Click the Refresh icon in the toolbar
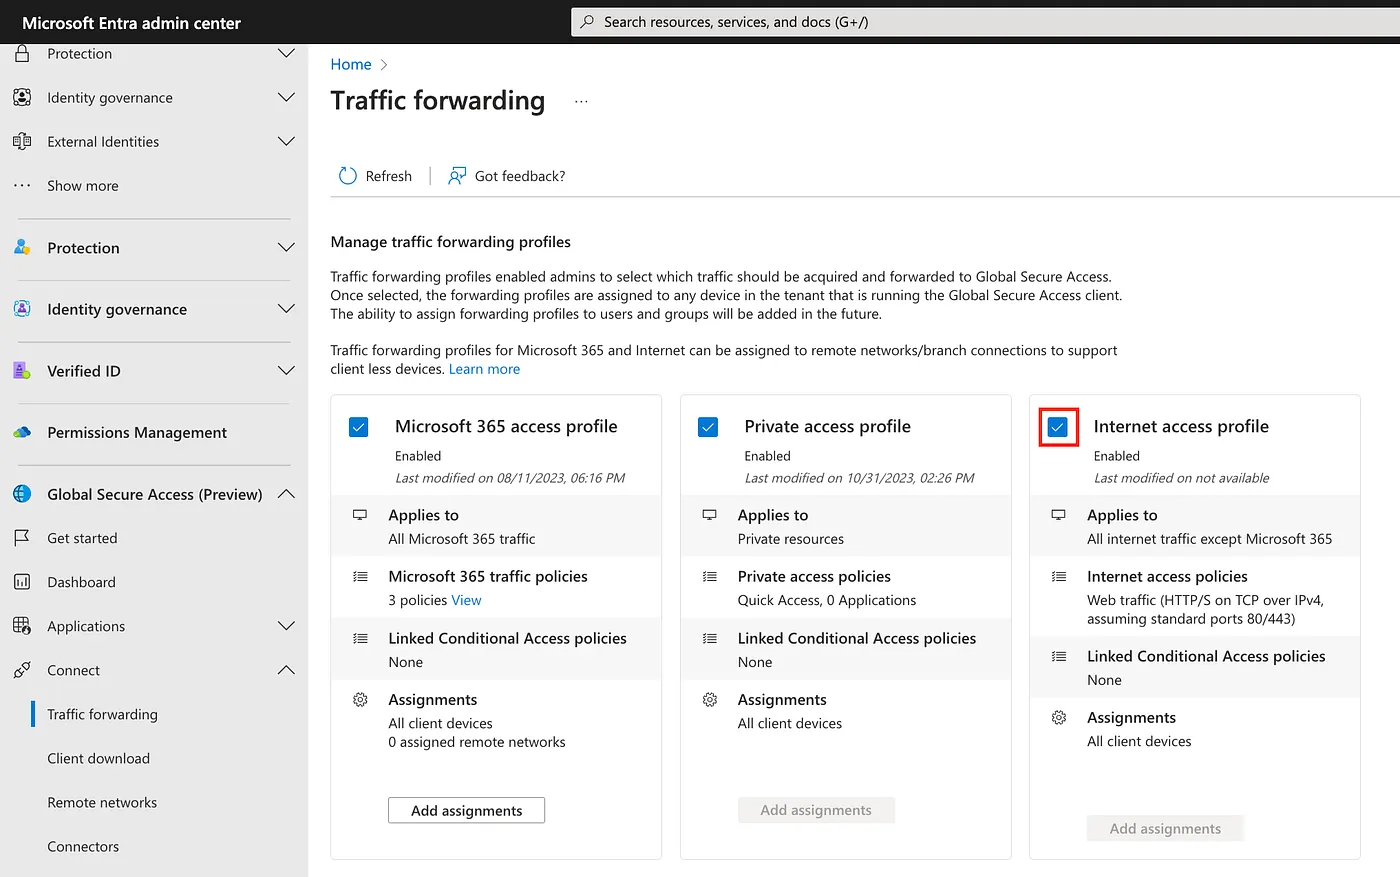Viewport: 1400px width, 877px height. point(347,176)
